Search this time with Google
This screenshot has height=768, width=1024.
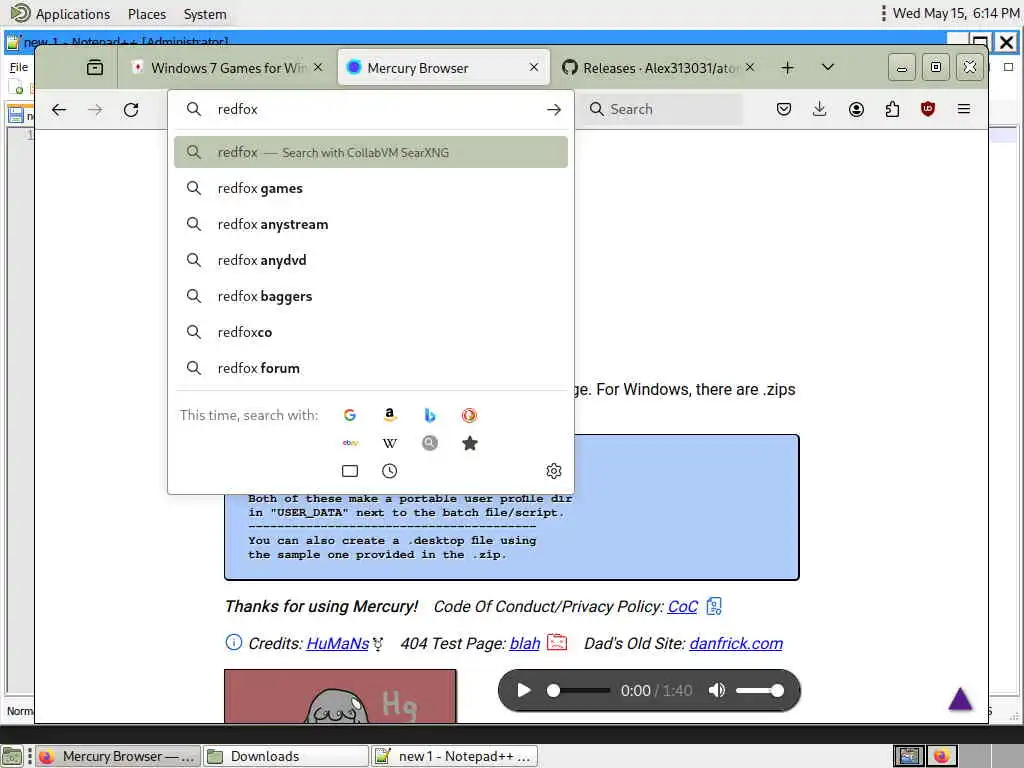[350, 415]
